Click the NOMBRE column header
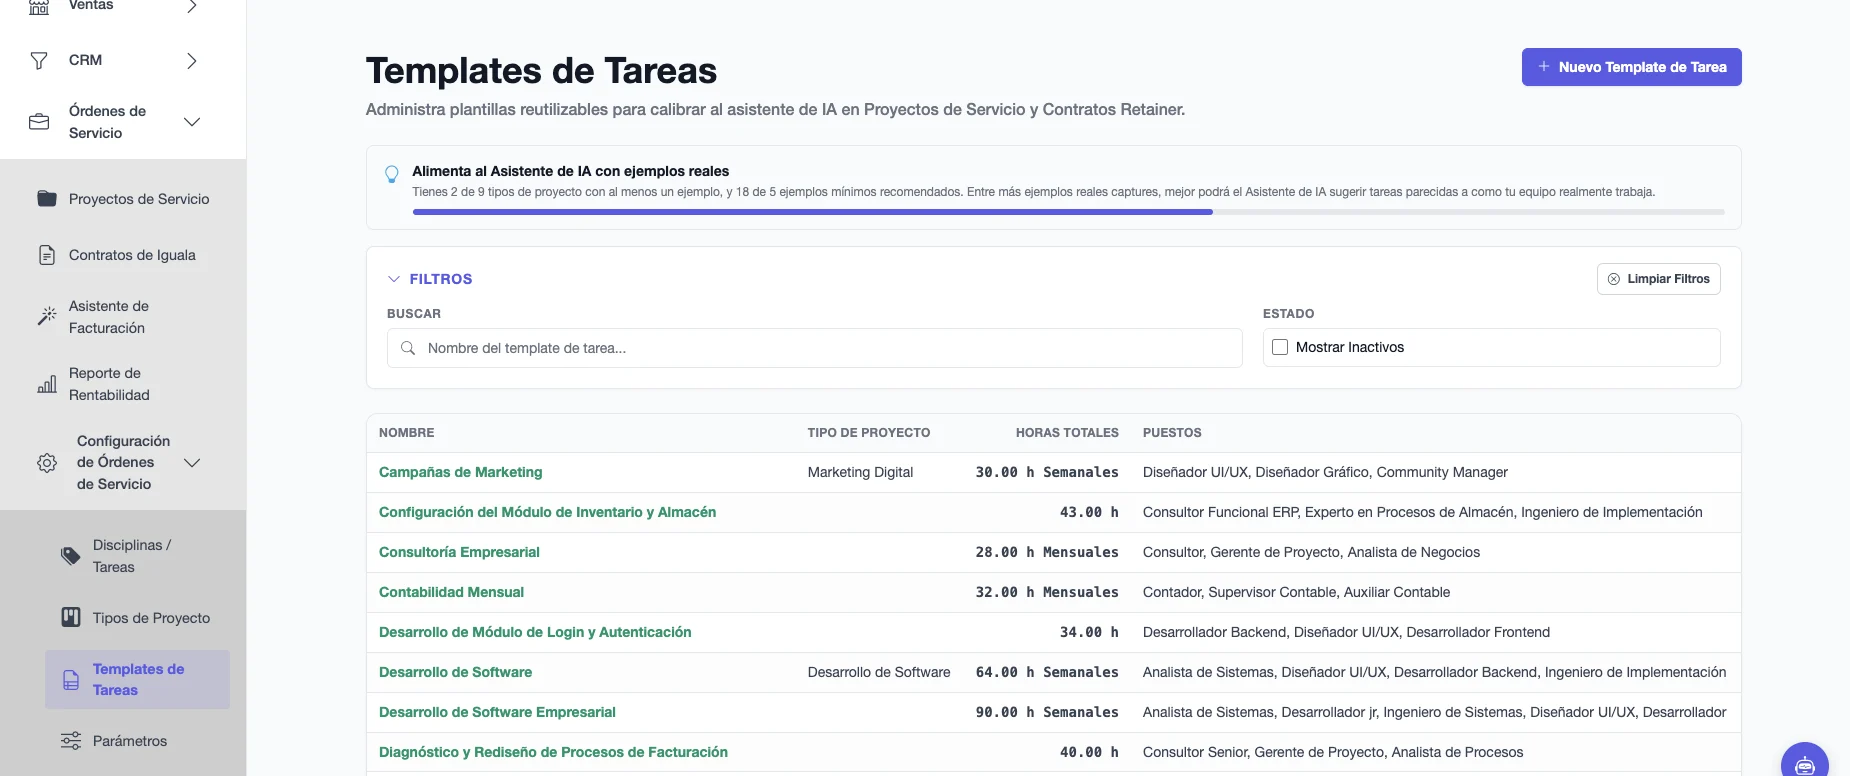 point(406,433)
